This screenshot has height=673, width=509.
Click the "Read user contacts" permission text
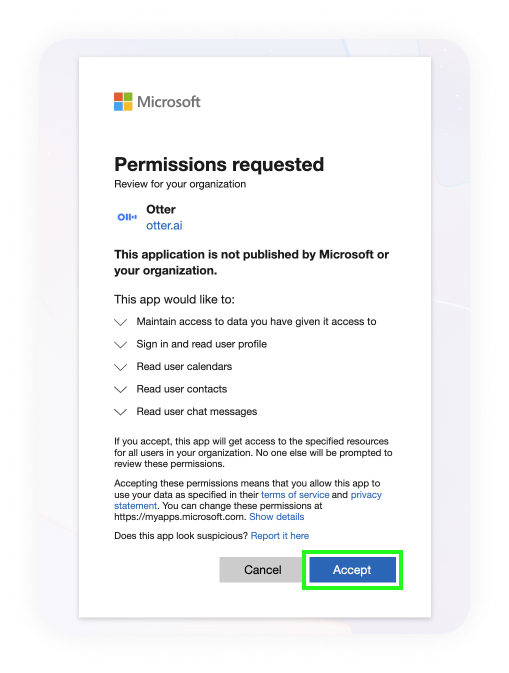coord(182,389)
